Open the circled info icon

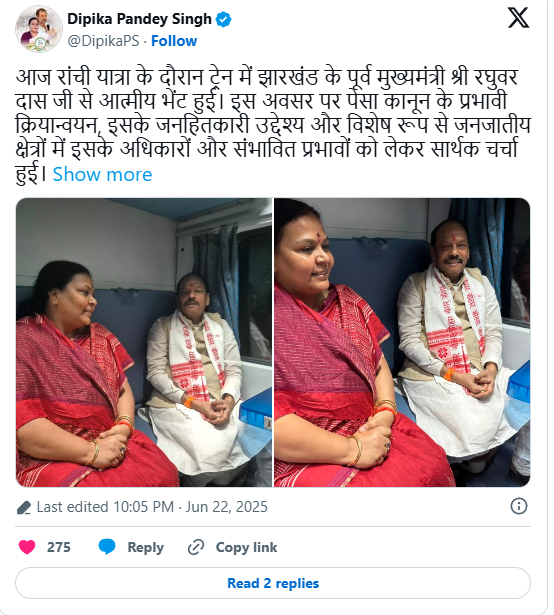518,506
